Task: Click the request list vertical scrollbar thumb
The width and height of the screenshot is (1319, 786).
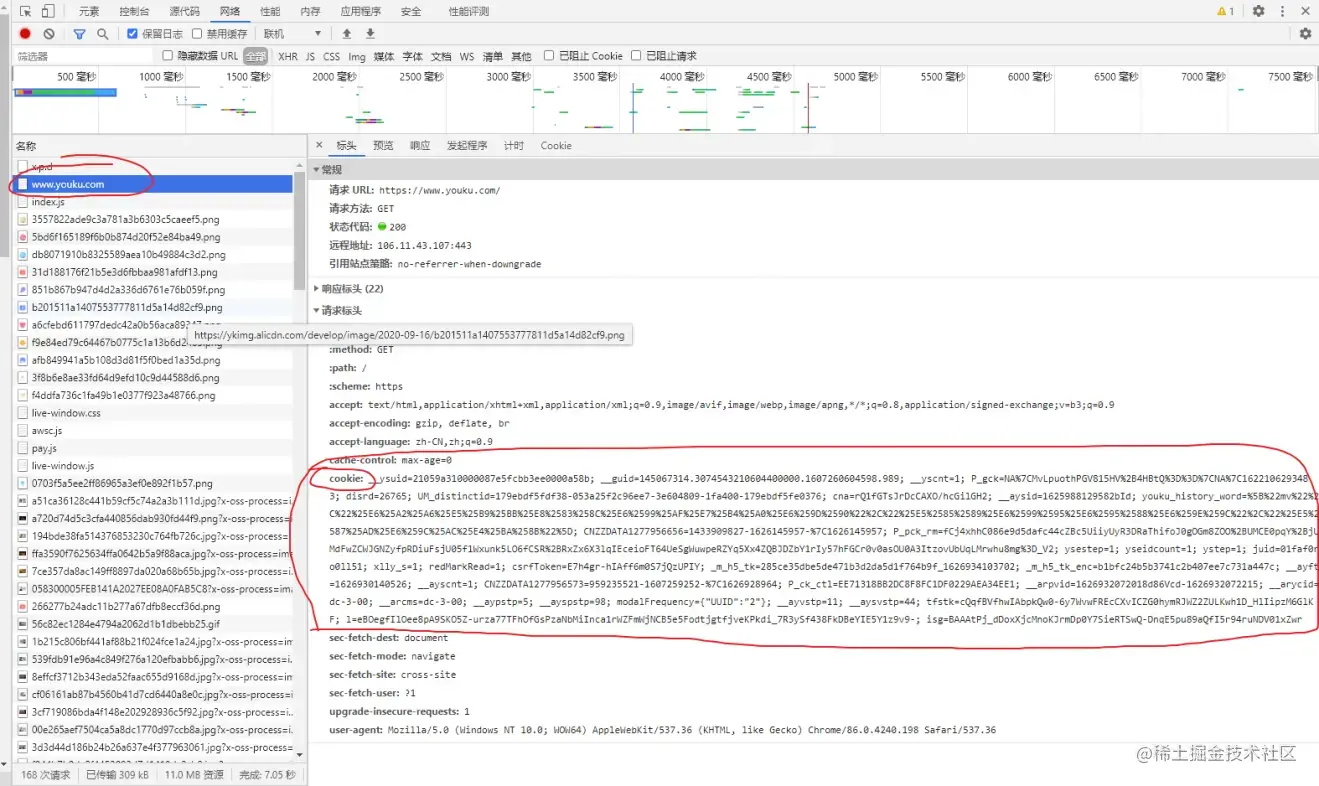Action: [x=299, y=230]
